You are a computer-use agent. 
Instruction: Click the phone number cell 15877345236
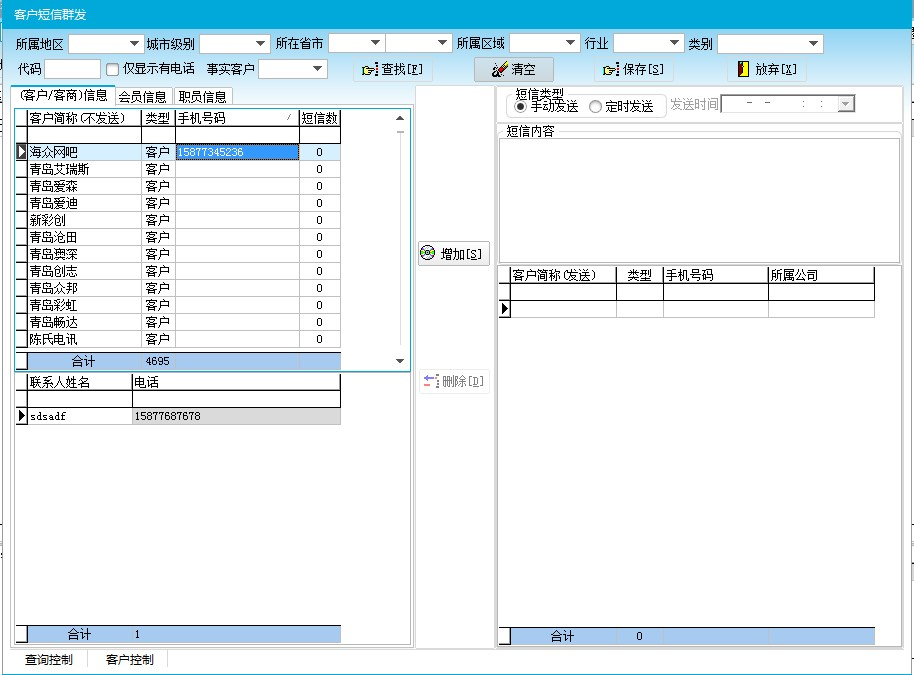[237, 152]
